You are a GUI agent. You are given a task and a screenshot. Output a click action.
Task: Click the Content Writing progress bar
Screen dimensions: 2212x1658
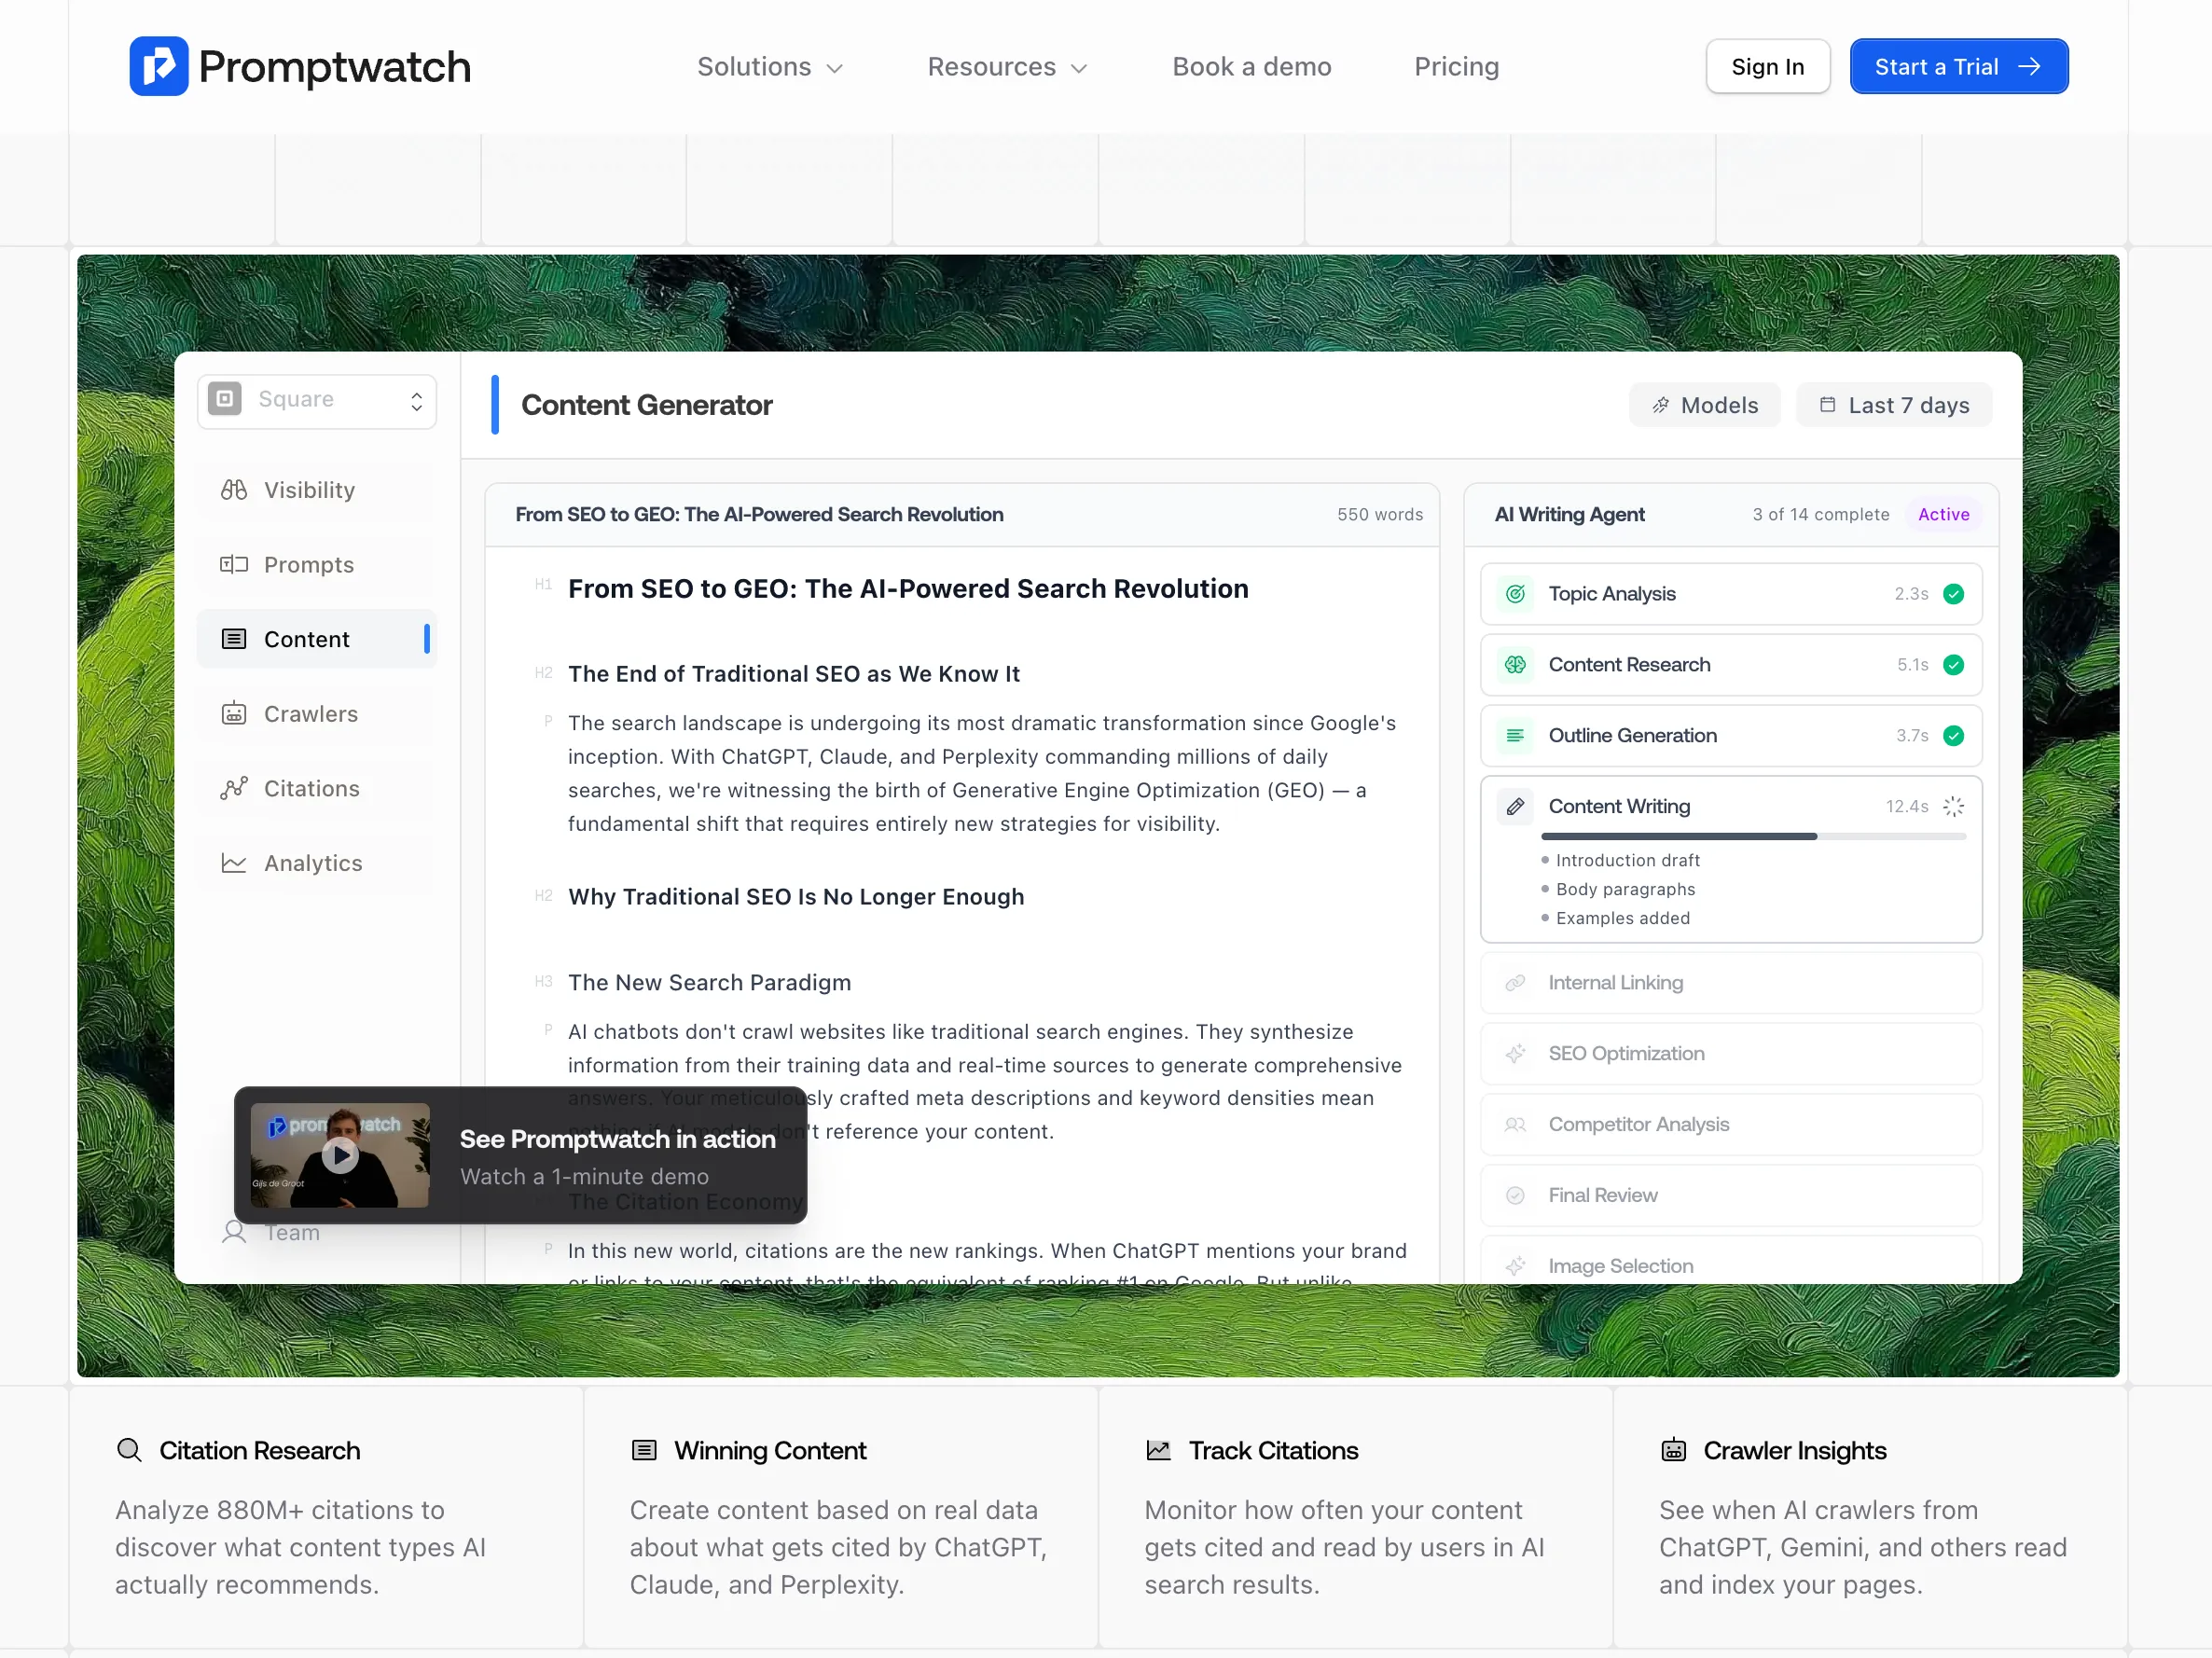point(1752,836)
